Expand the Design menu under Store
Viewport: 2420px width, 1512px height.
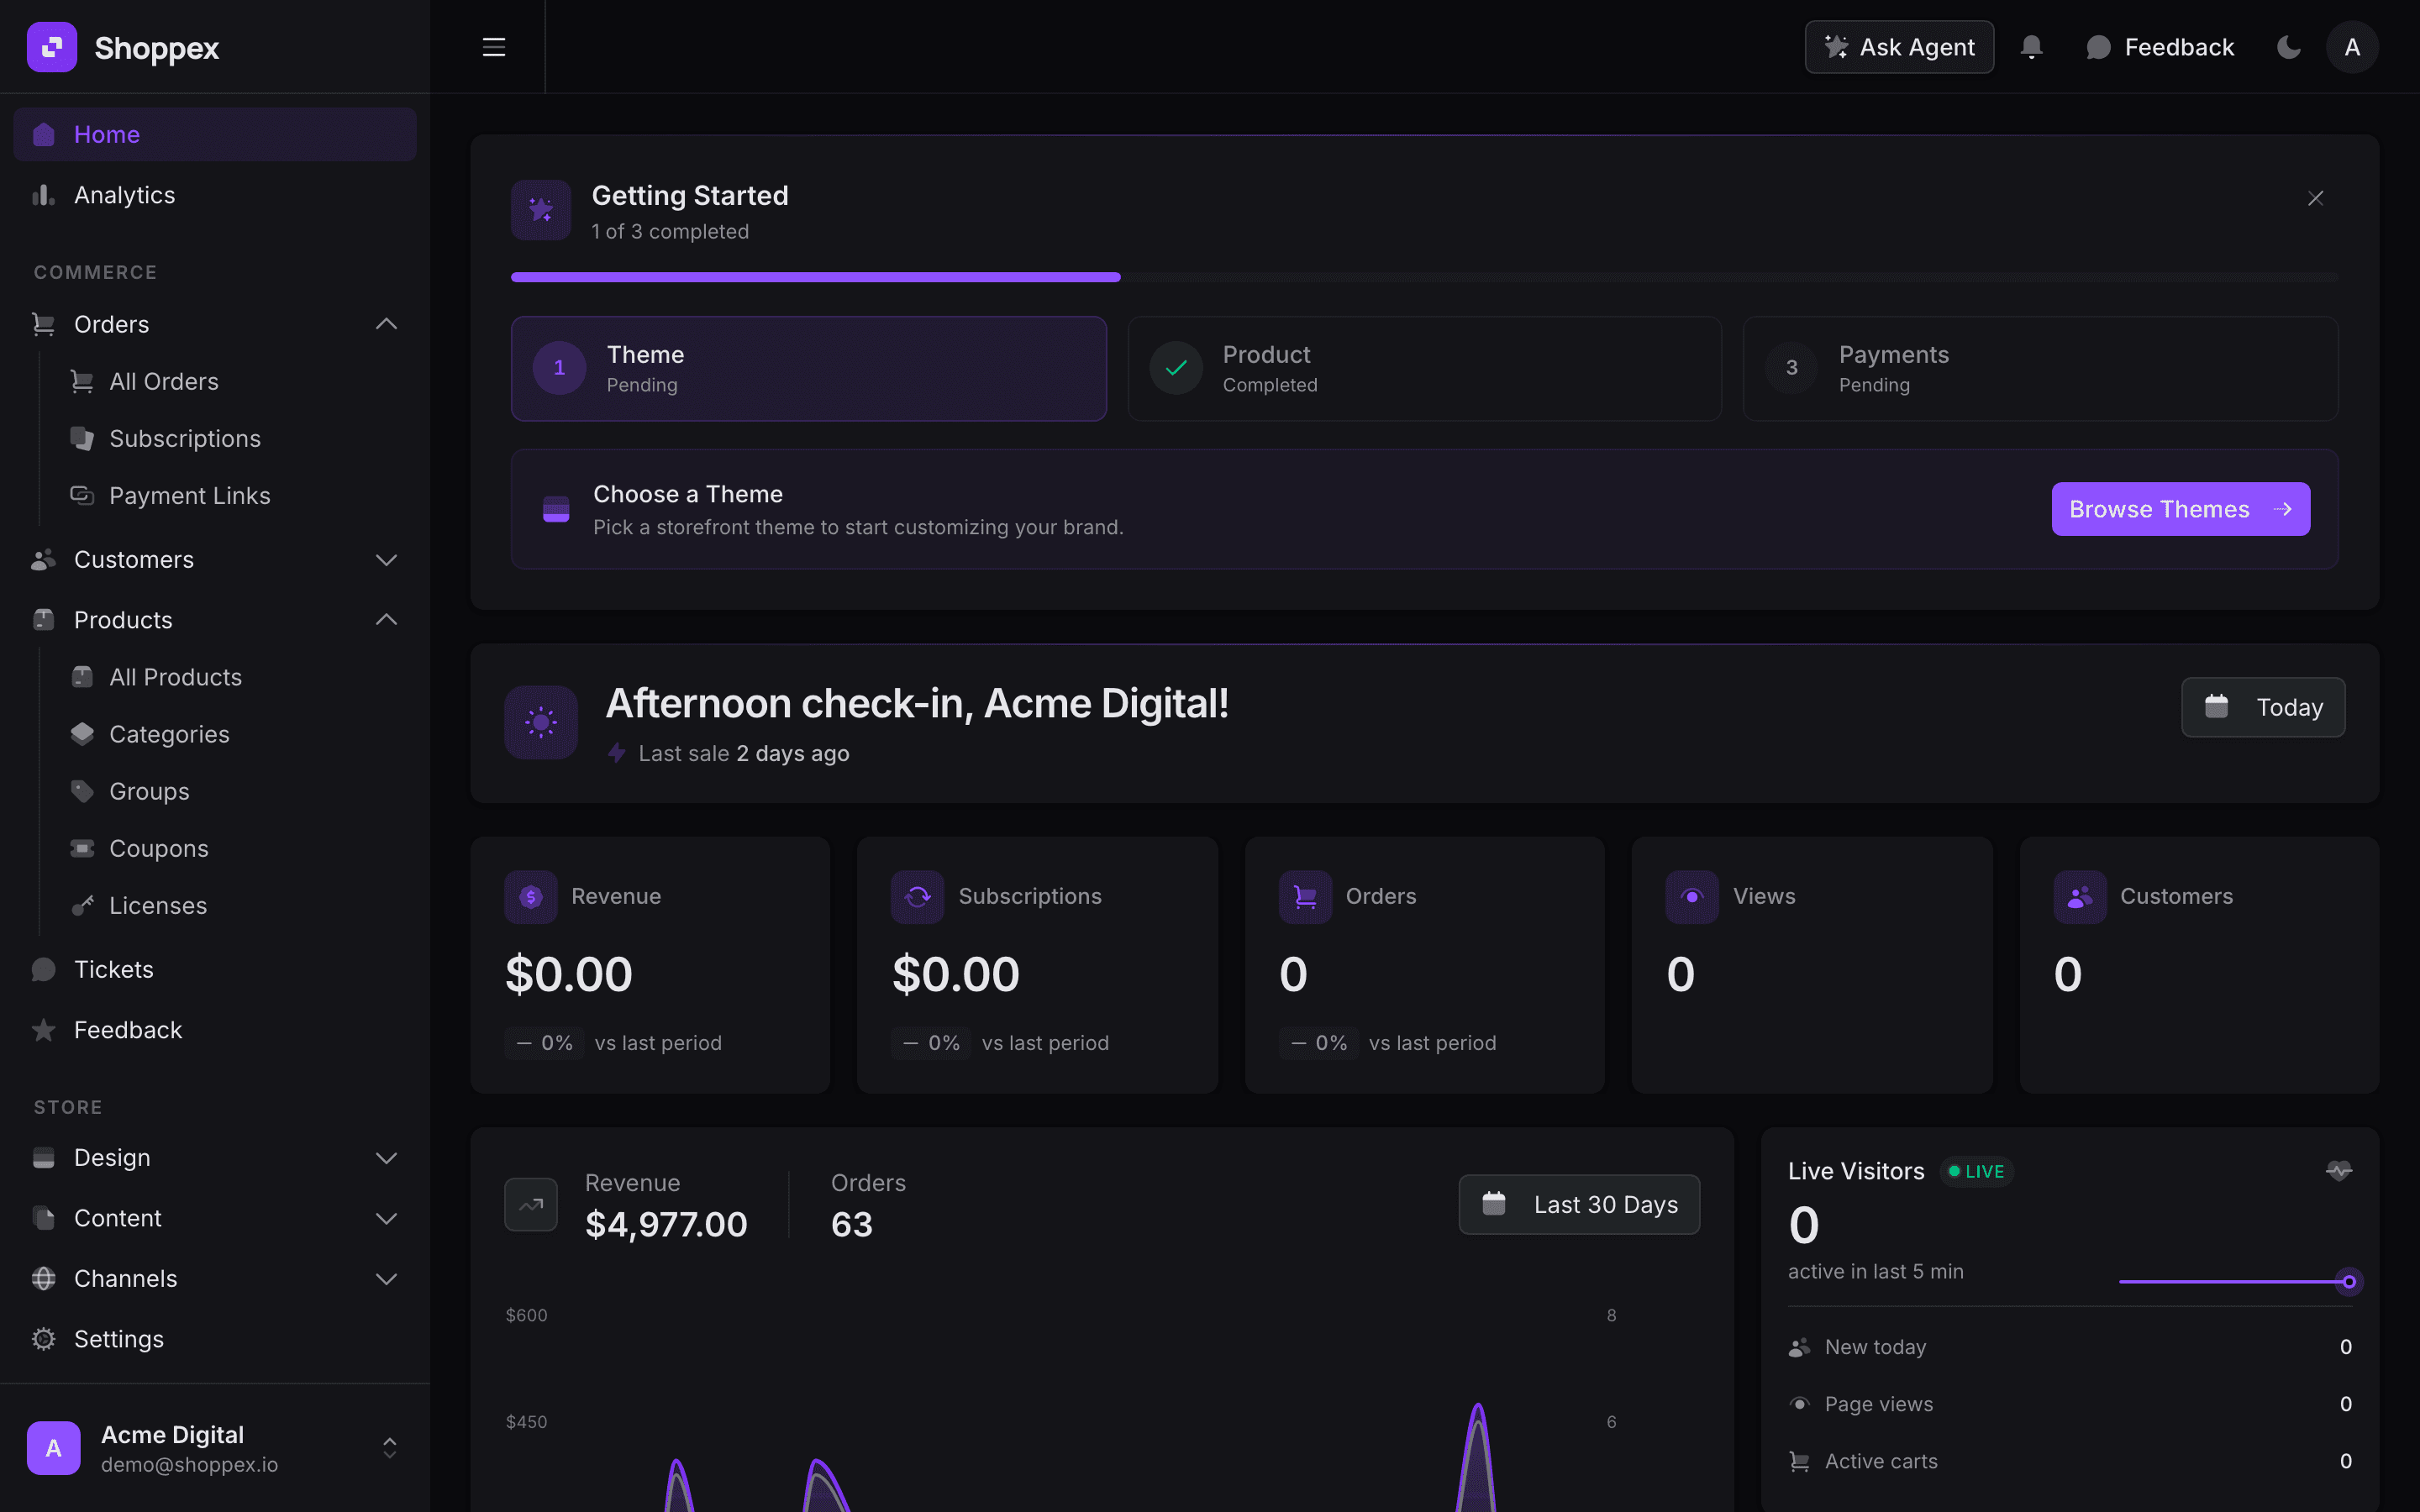click(386, 1157)
